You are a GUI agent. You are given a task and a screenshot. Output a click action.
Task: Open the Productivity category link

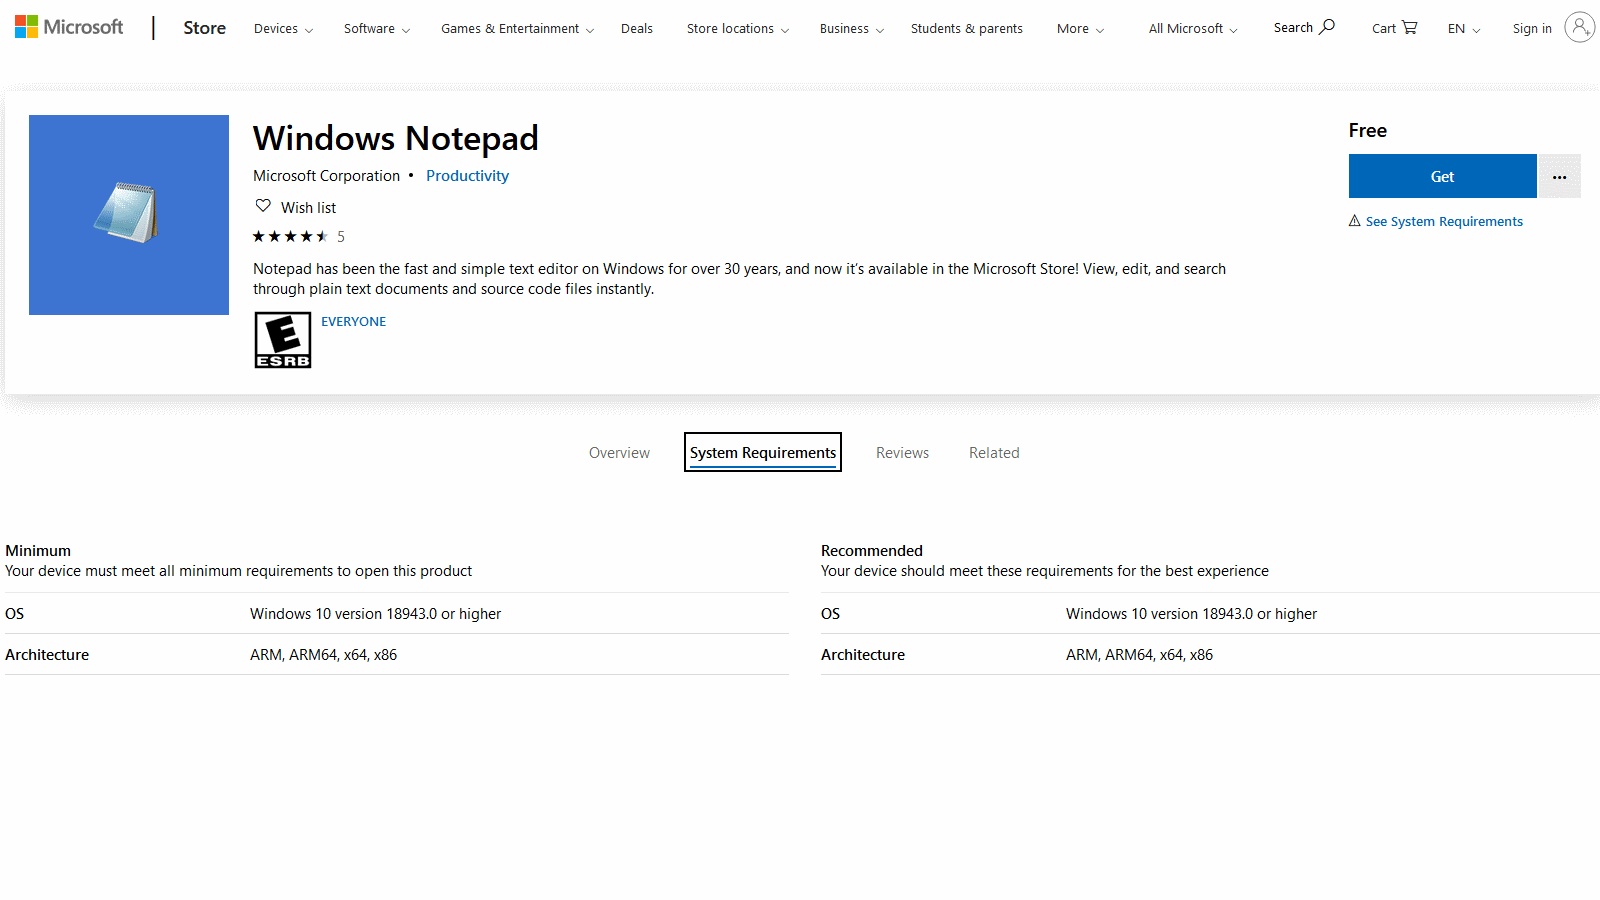(x=467, y=175)
